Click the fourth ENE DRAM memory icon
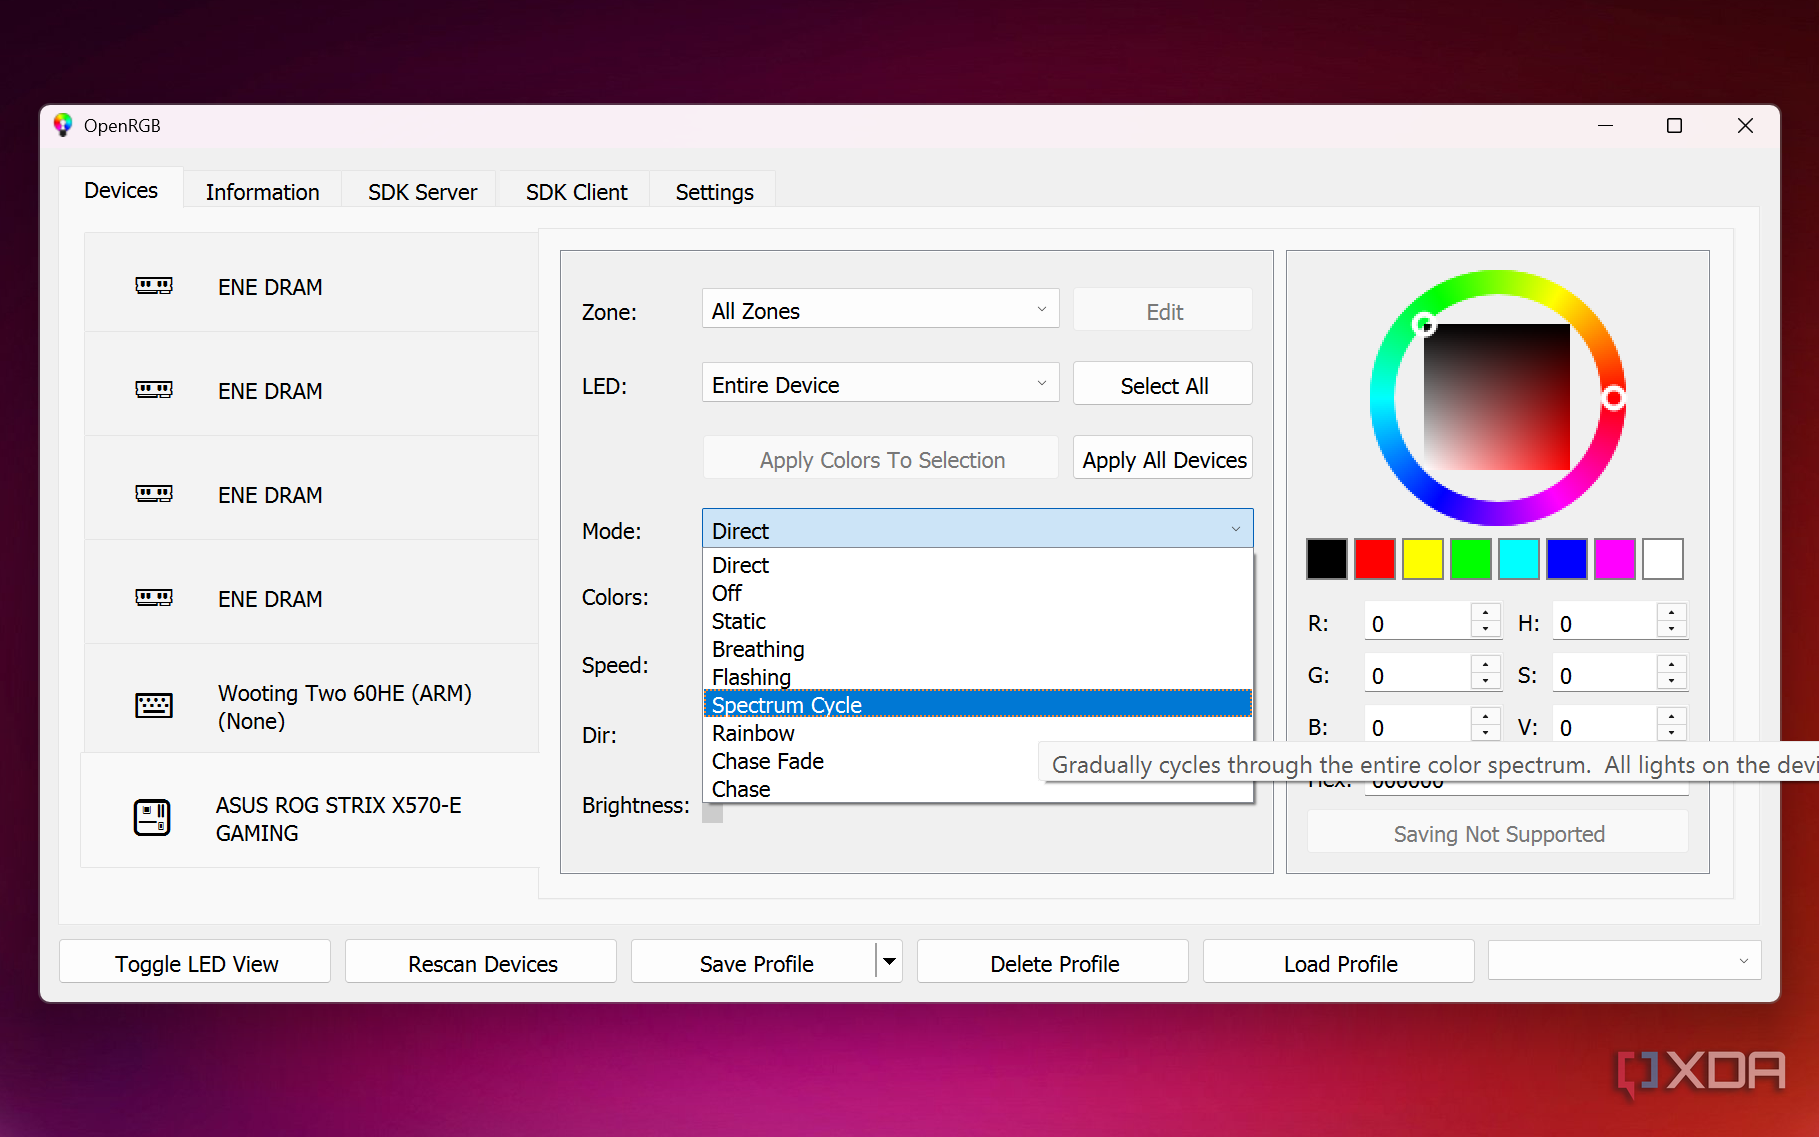 pos(154,598)
